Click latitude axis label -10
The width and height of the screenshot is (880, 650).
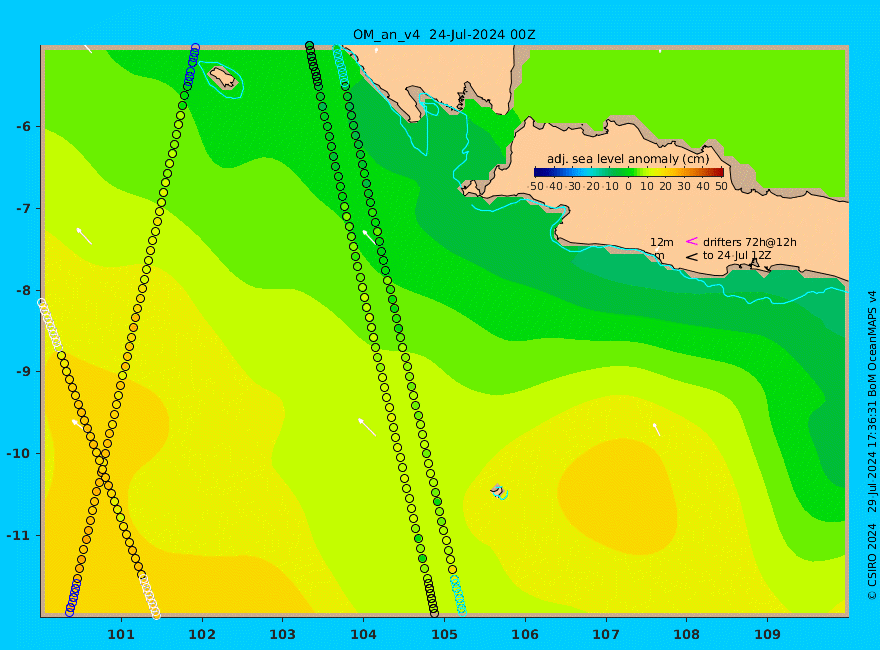[20, 454]
